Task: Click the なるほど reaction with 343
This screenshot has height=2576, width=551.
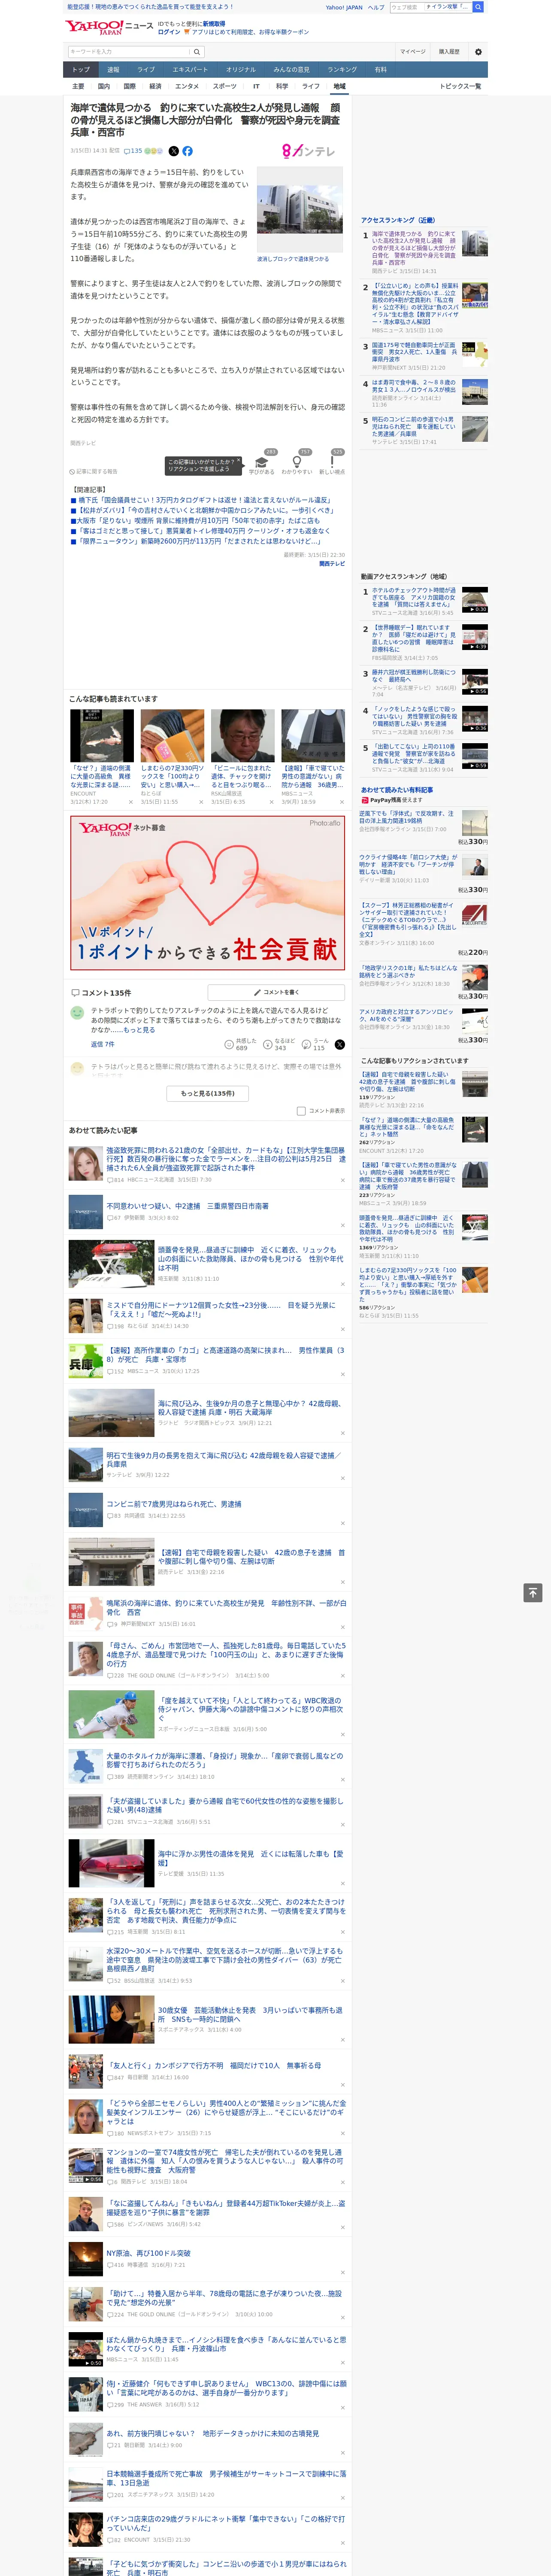Action: coord(279,1044)
